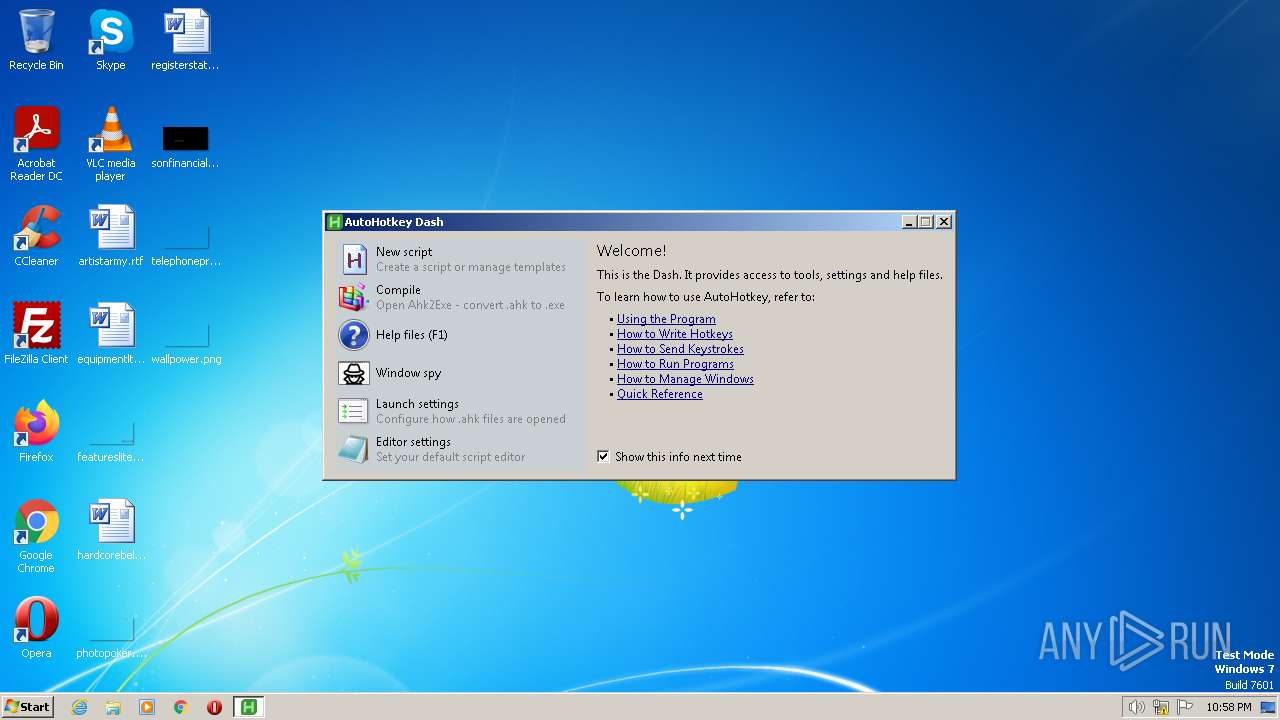Select the Recycle Bin desktop icon
Screen dimensions: 1280x720
[36, 40]
